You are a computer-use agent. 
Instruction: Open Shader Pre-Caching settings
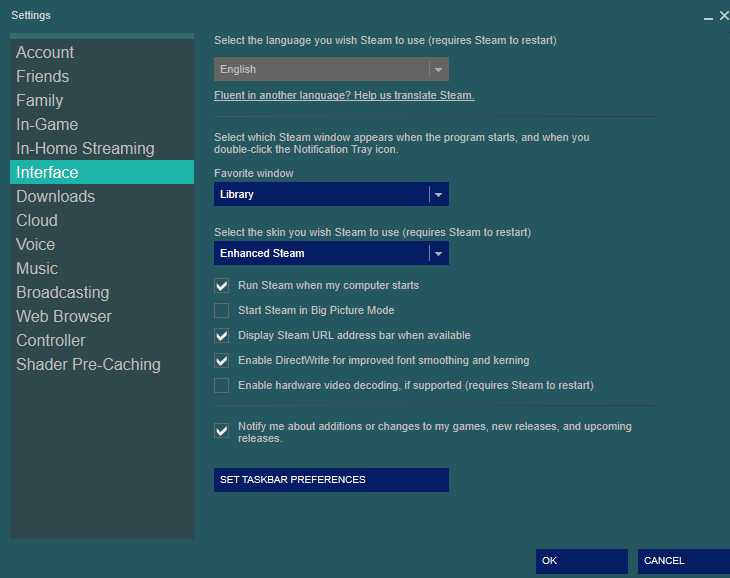(x=101, y=364)
